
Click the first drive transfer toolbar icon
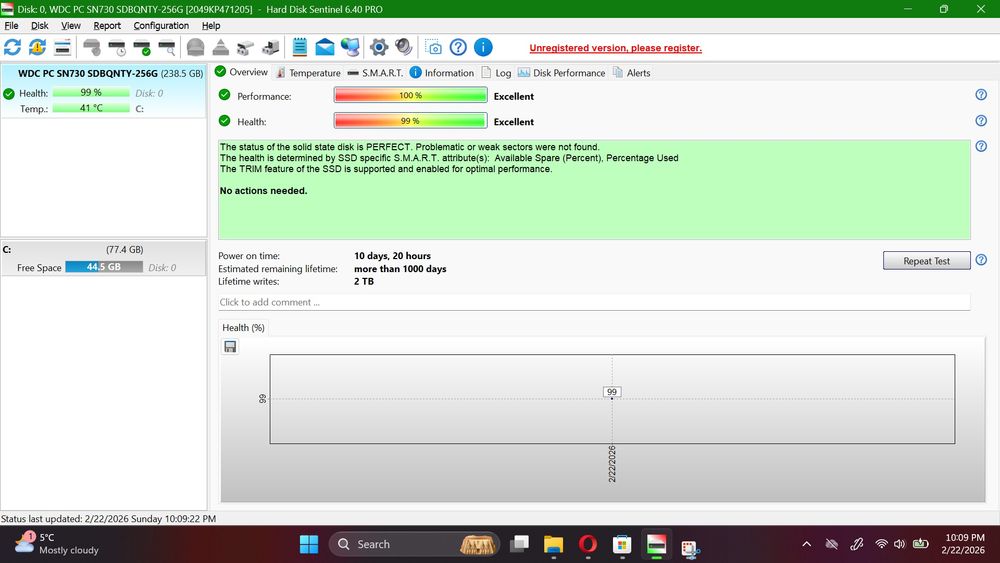[246, 47]
